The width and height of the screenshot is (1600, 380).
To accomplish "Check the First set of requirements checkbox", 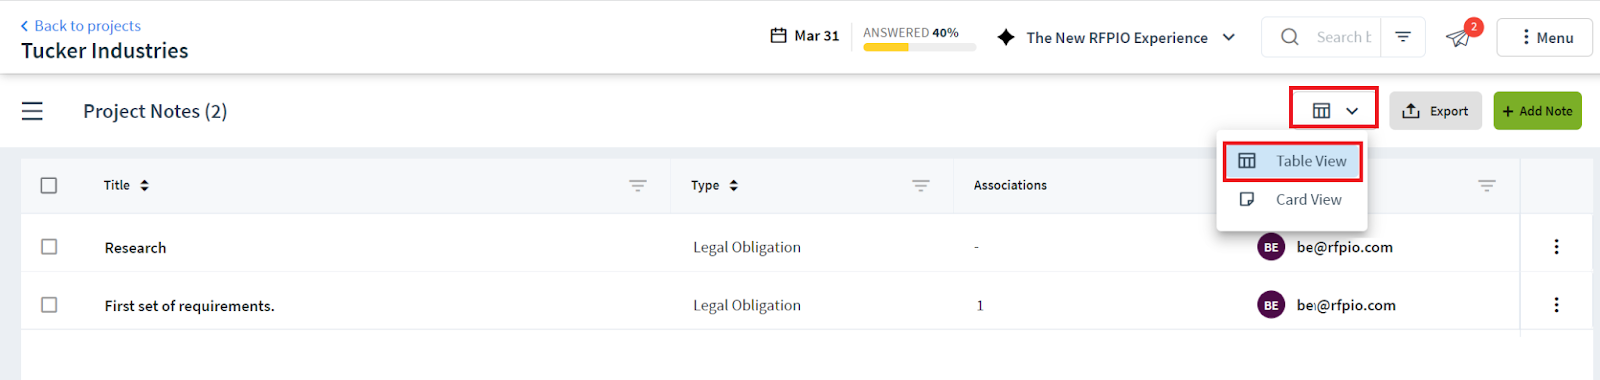I will pos(49,305).
